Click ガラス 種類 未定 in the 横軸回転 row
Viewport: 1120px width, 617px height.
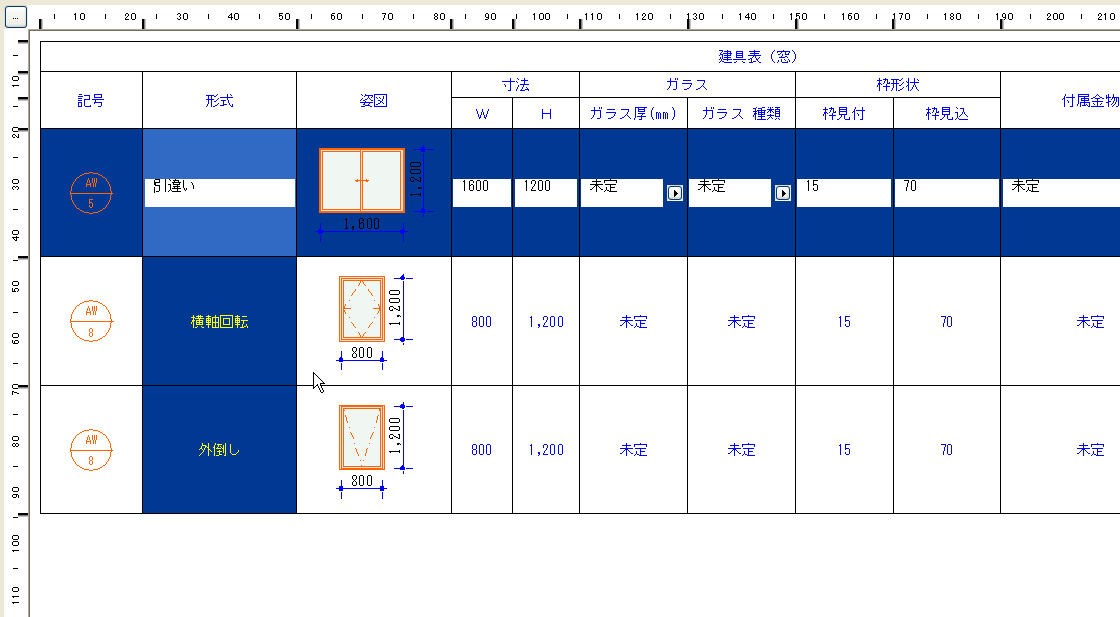tap(741, 322)
